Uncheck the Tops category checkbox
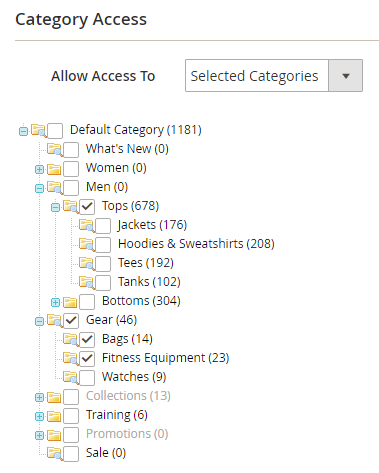The width and height of the screenshot is (379, 473). coord(87,206)
